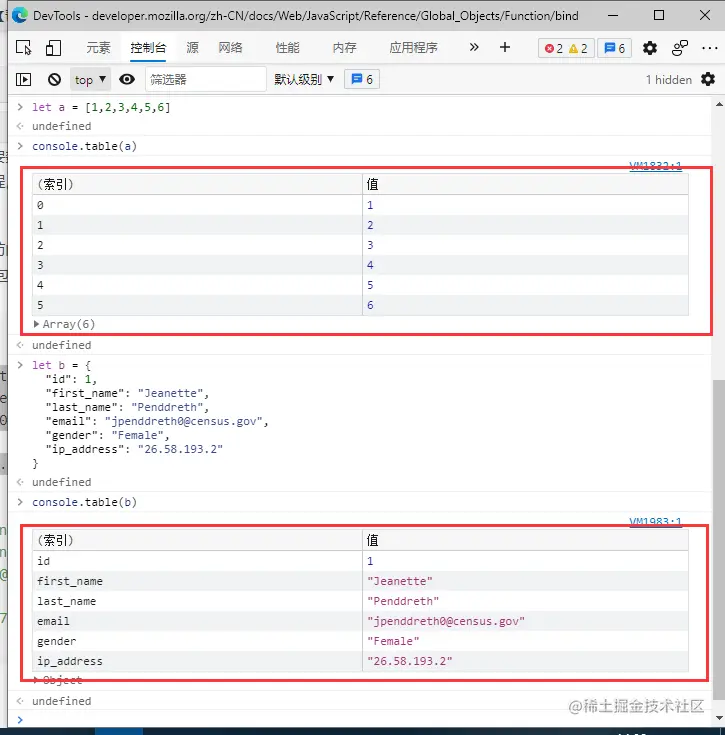Click the "Penddreth" value cell
Viewport: 725px width, 735px height.
(x=525, y=601)
